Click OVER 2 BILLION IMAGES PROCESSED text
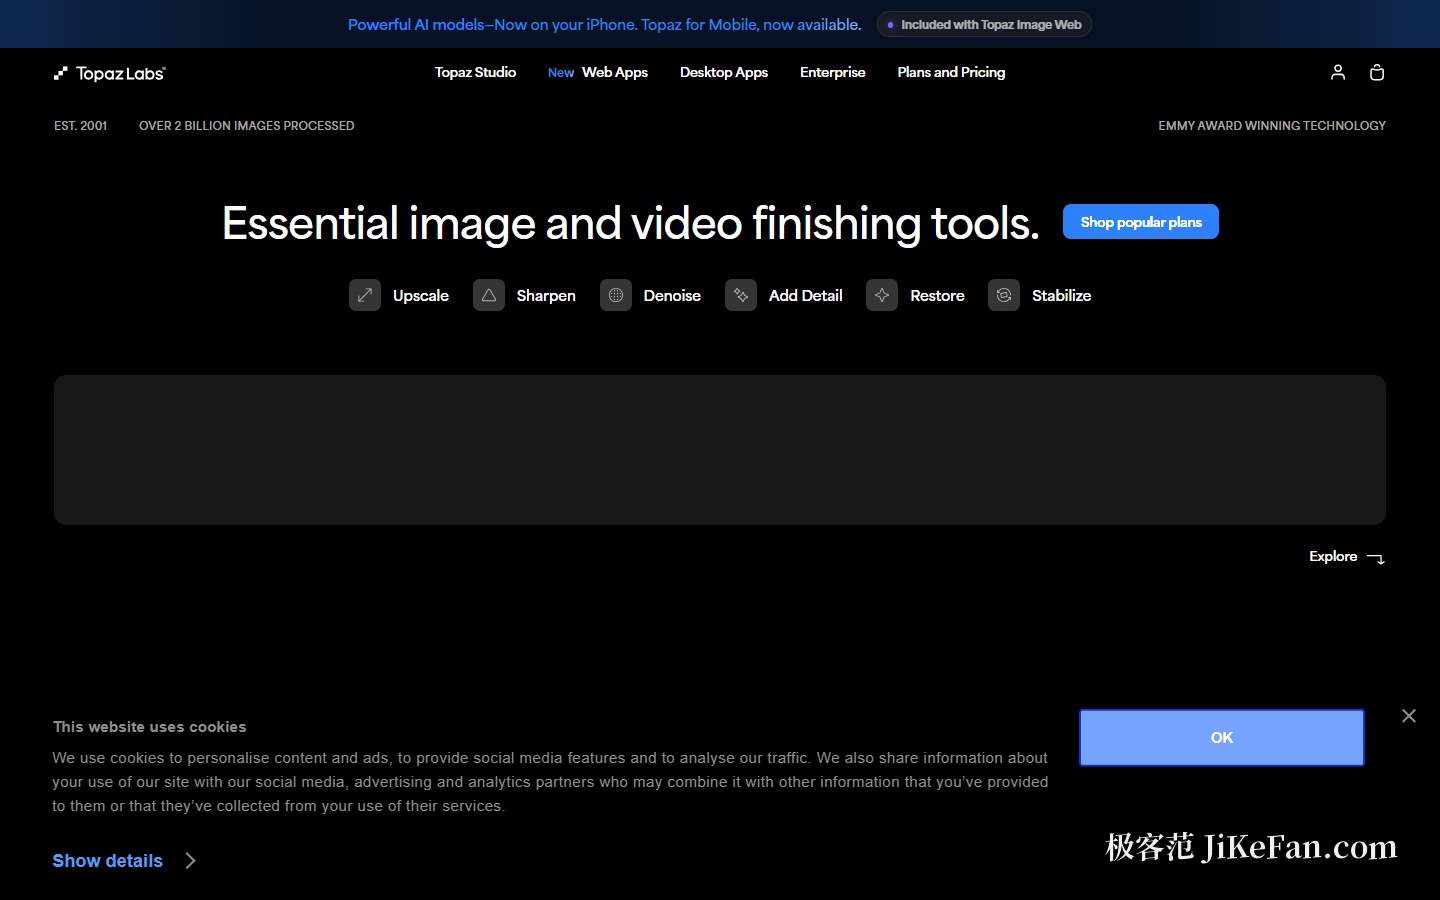The height and width of the screenshot is (900, 1440). 246,126
